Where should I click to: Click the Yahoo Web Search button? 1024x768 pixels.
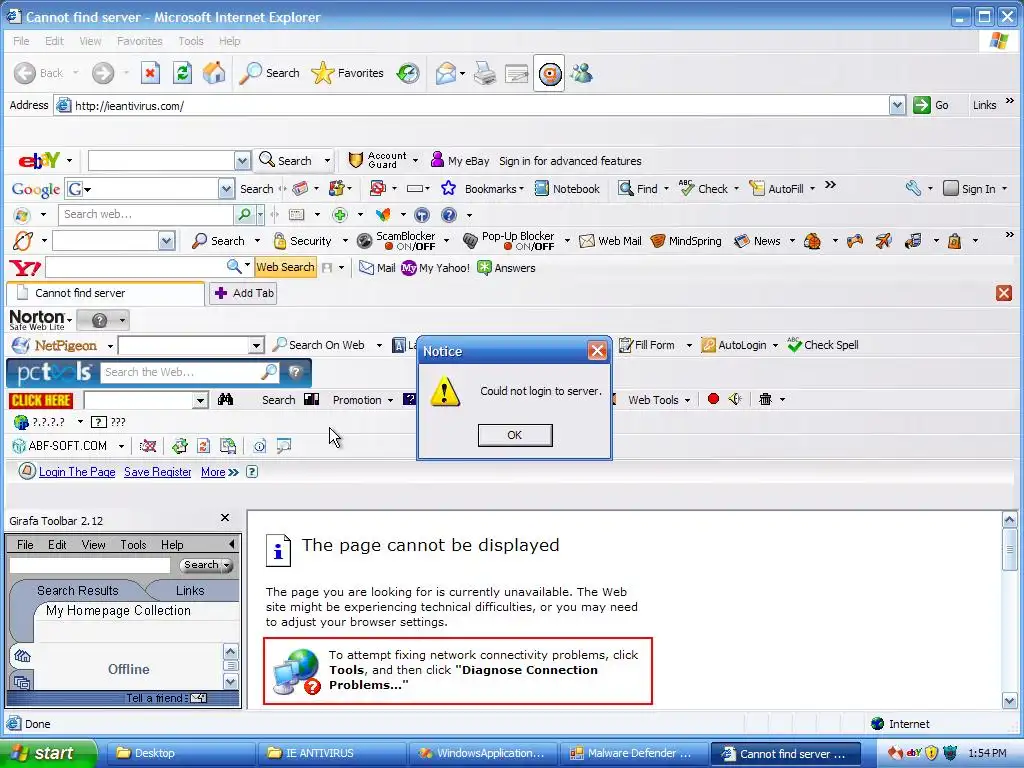[285, 267]
